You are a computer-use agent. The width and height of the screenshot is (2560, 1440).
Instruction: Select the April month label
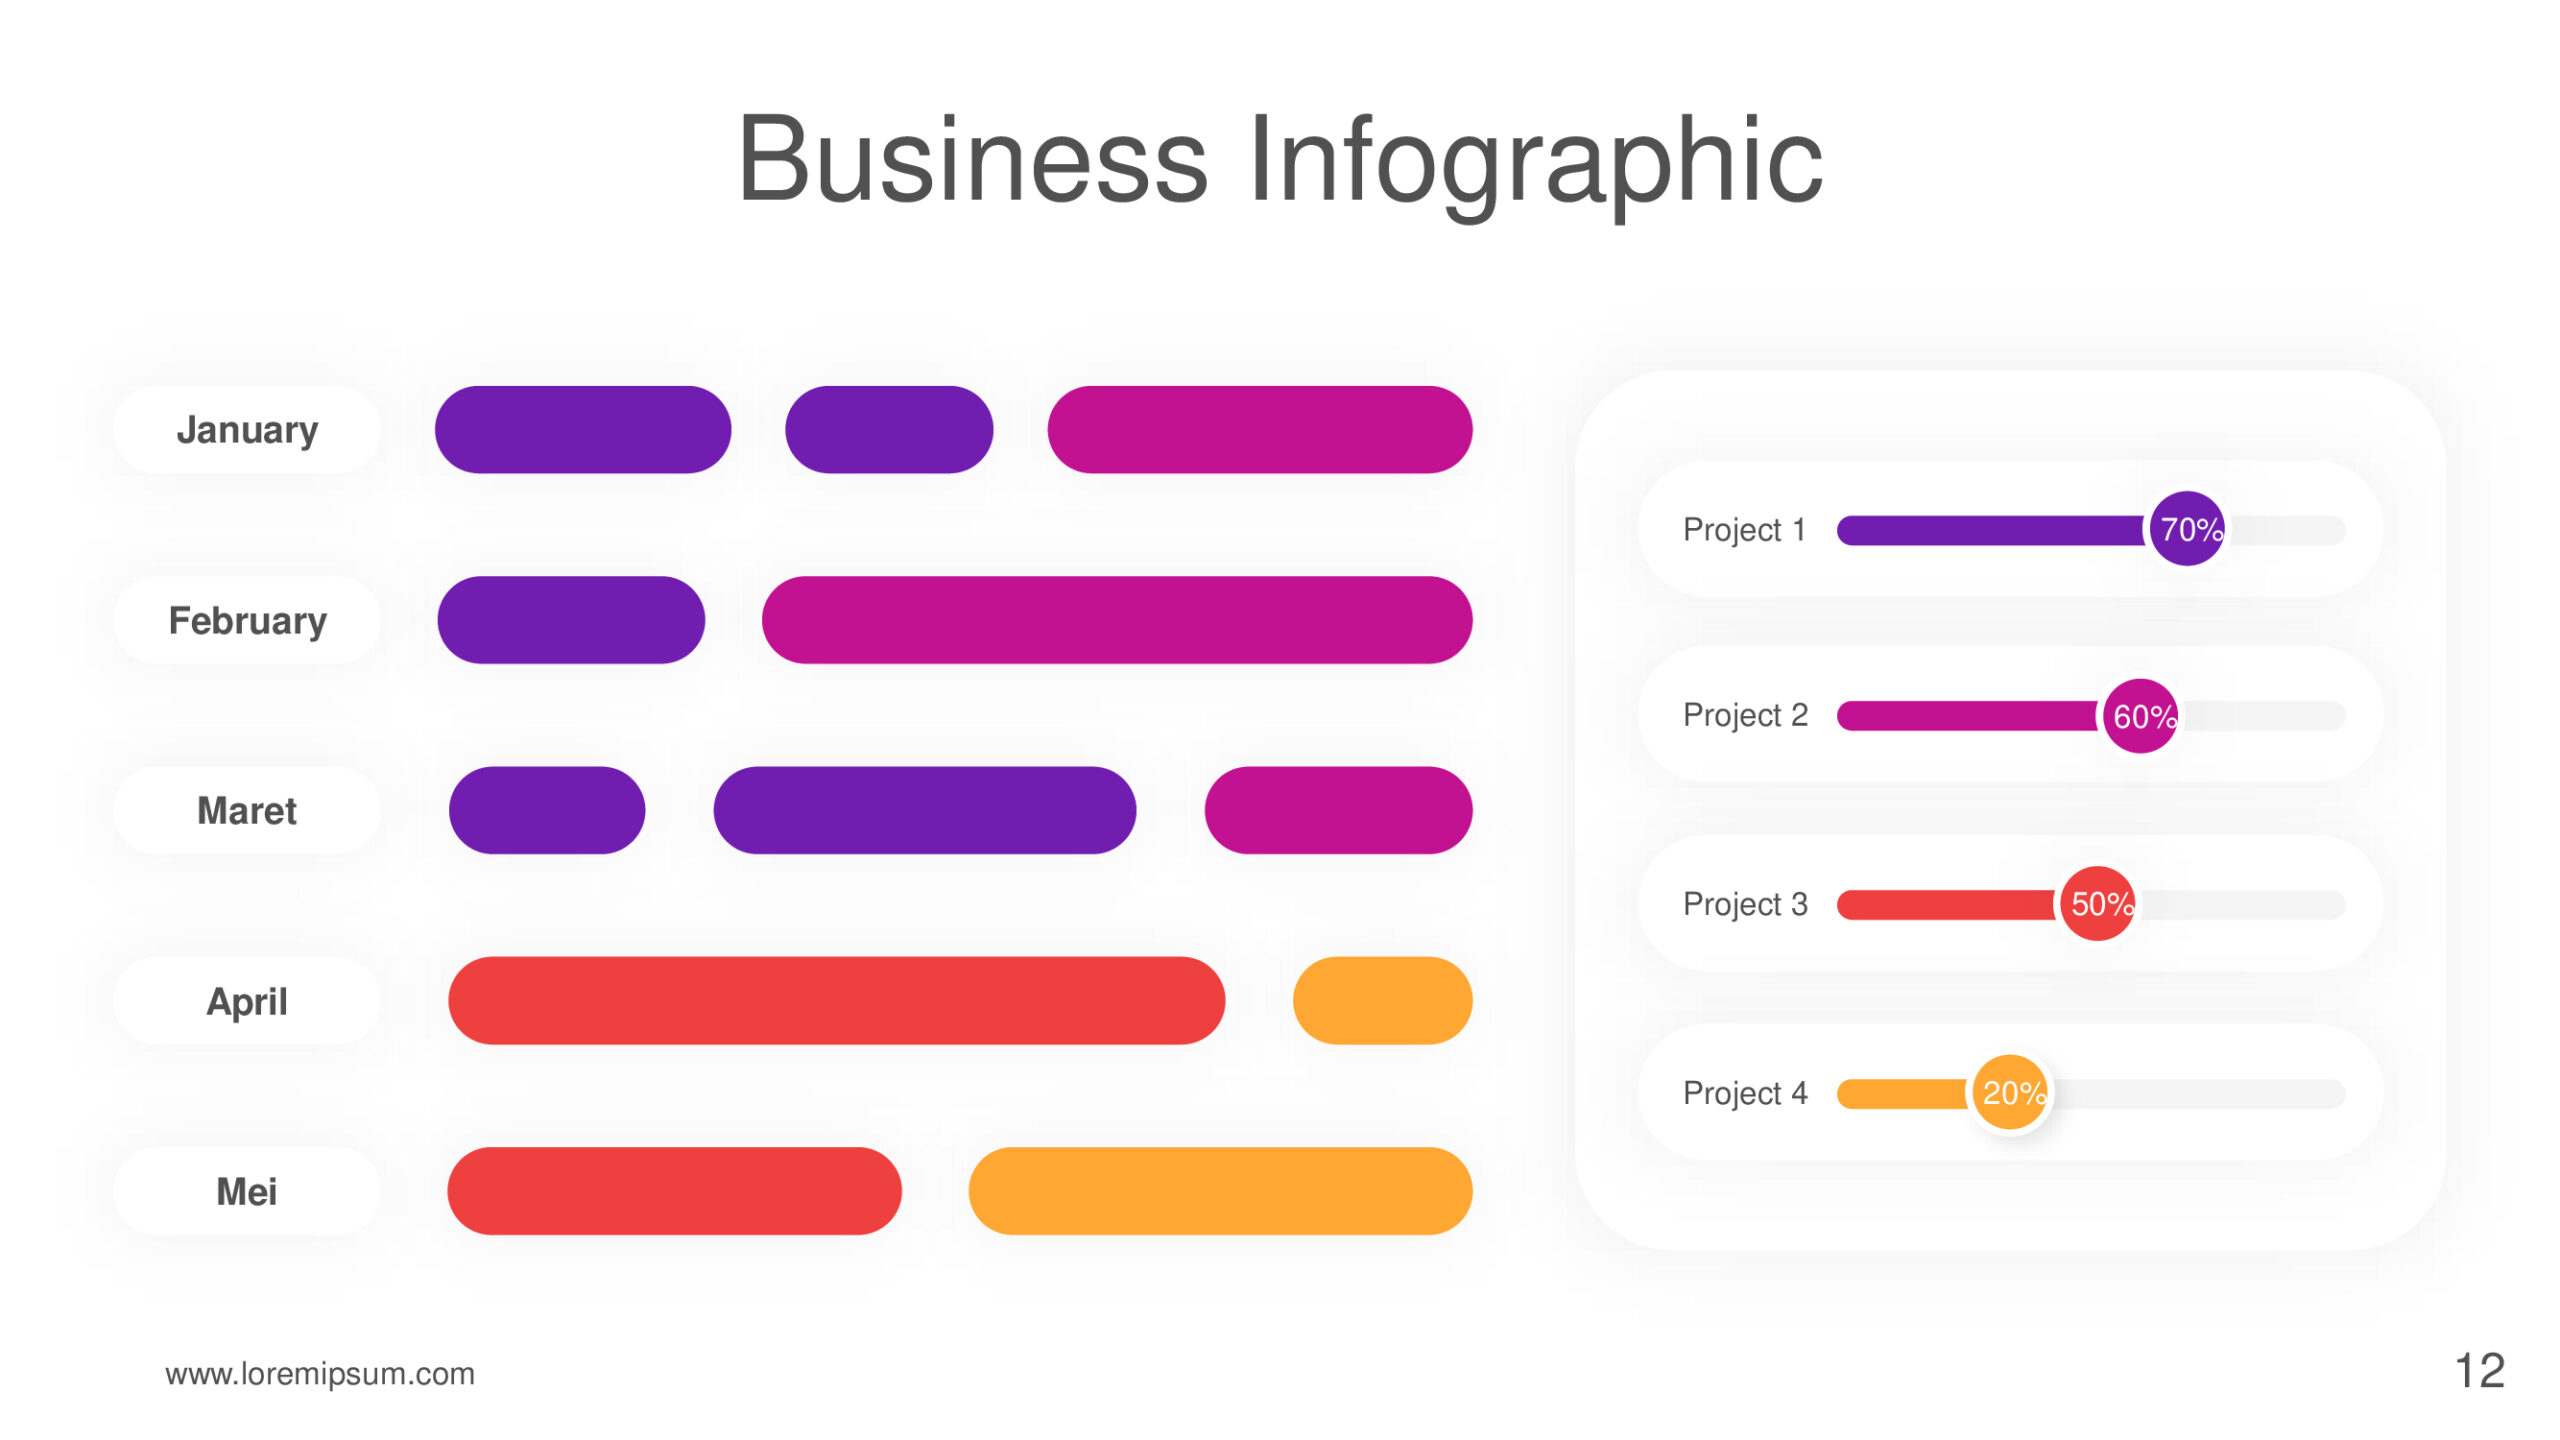click(x=247, y=1001)
